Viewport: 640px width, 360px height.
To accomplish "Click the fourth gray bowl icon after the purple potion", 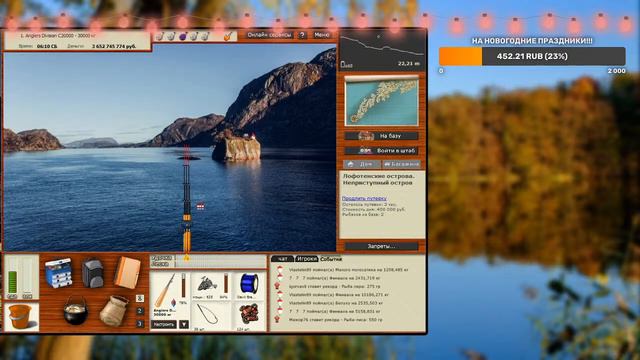I will [194, 36].
